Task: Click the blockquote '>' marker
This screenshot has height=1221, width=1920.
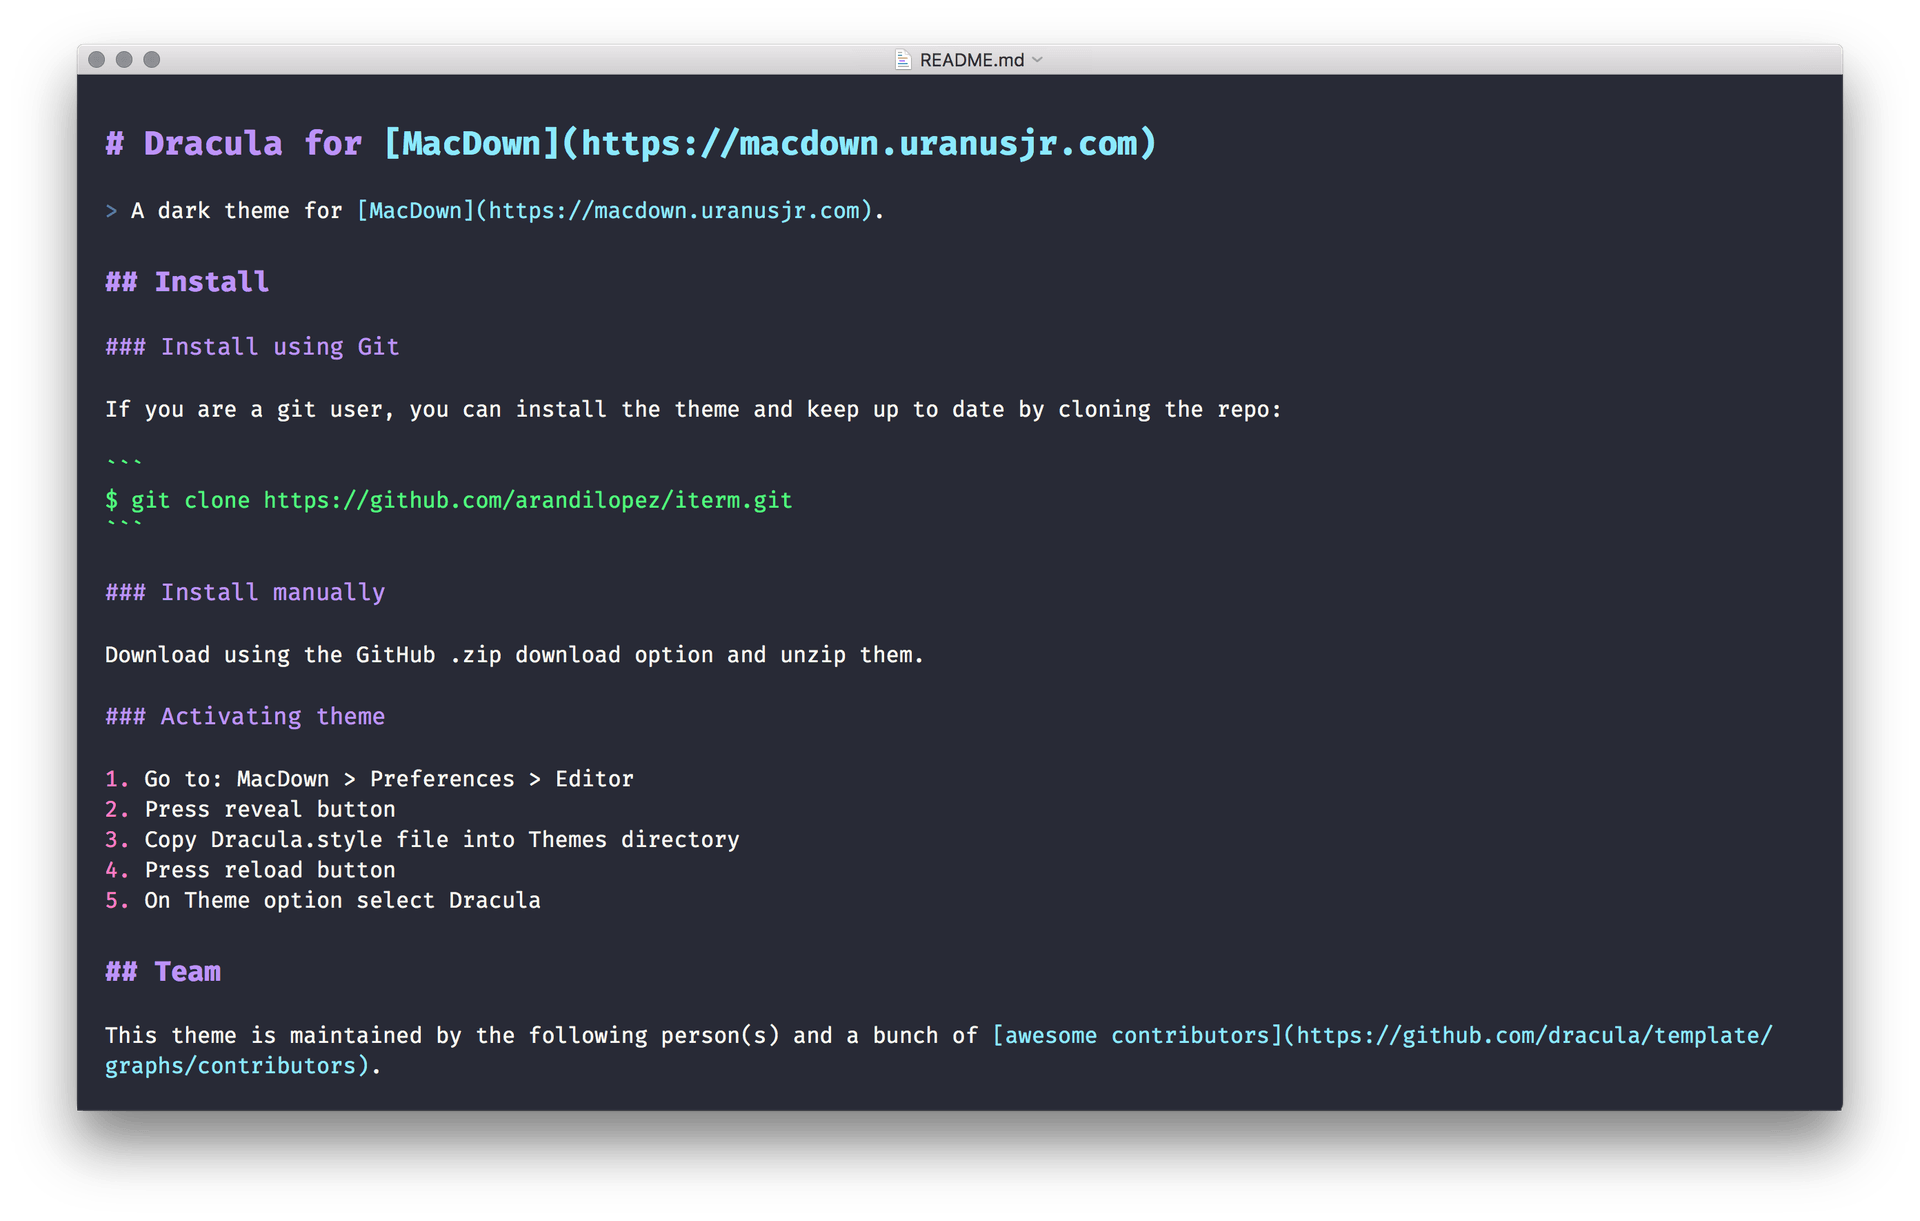Action: (111, 211)
